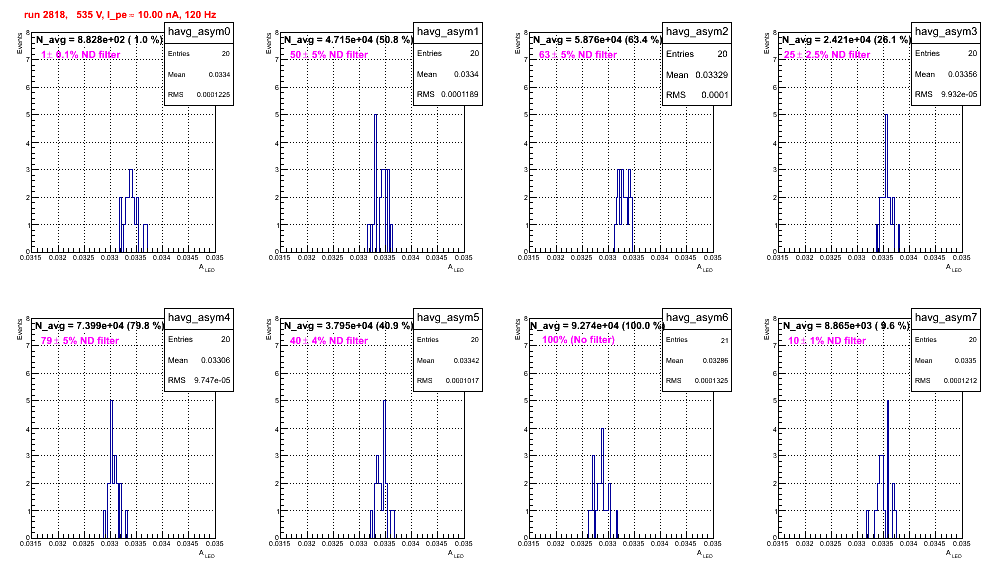The width and height of the screenshot is (996, 572).
Task: Select Mean value 0.0335 in havg_asym7 stats
Action: click(966, 360)
